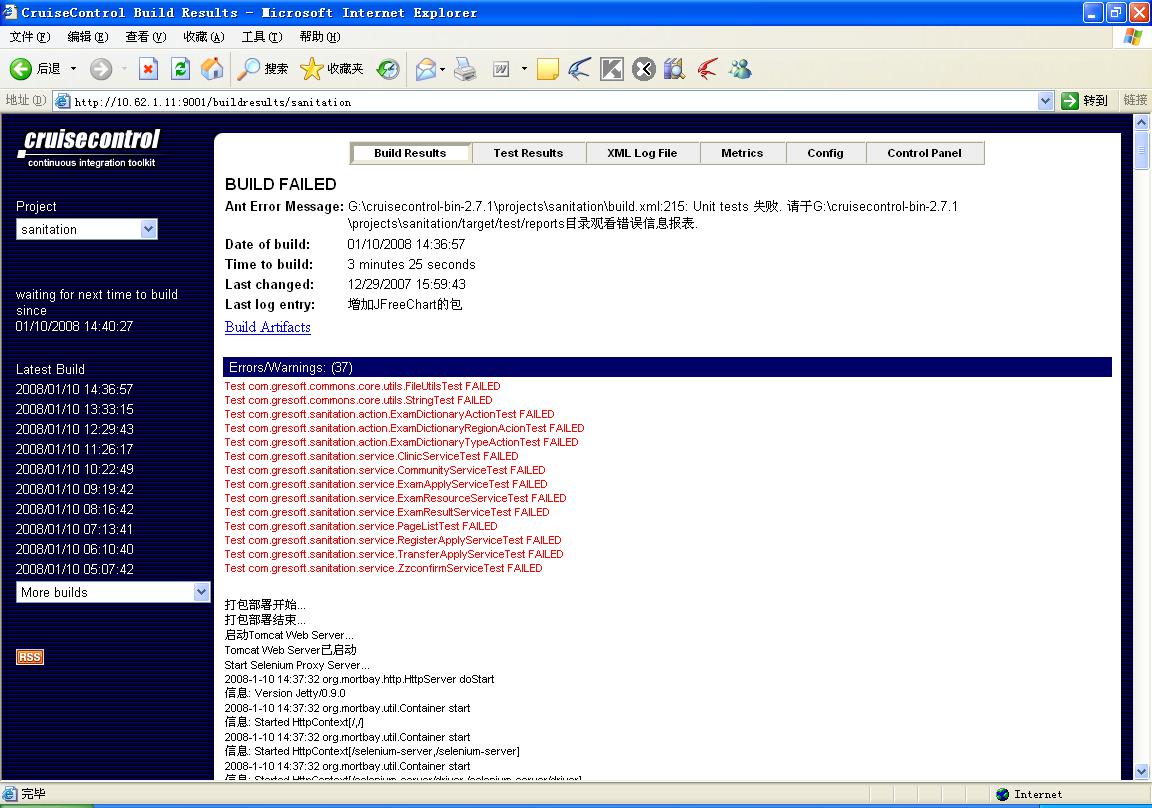This screenshot has width=1152, height=808.
Task: Open build 2008/01/10 11:26:17
Action: 74,449
